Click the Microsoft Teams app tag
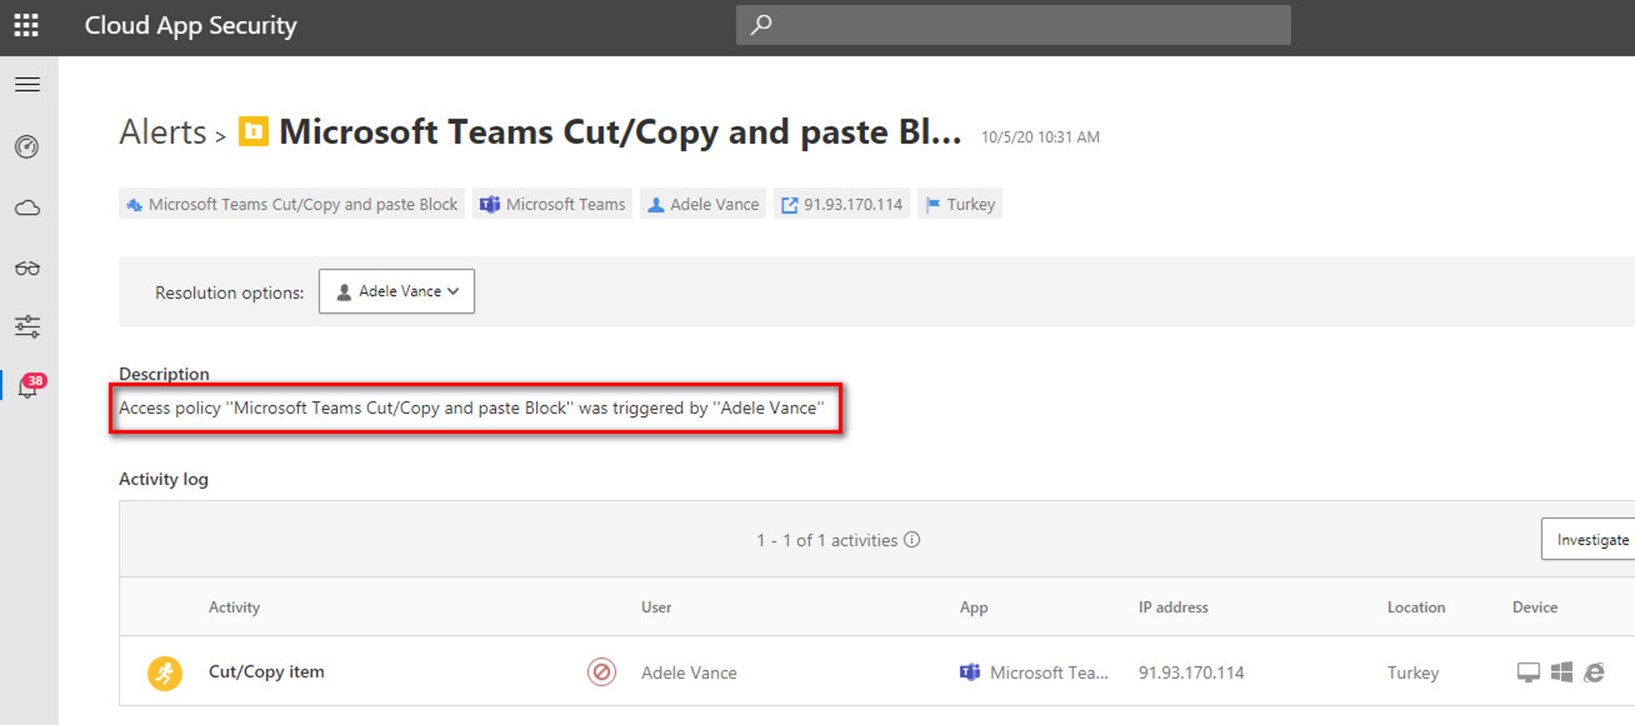The width and height of the screenshot is (1635, 725). click(x=553, y=204)
